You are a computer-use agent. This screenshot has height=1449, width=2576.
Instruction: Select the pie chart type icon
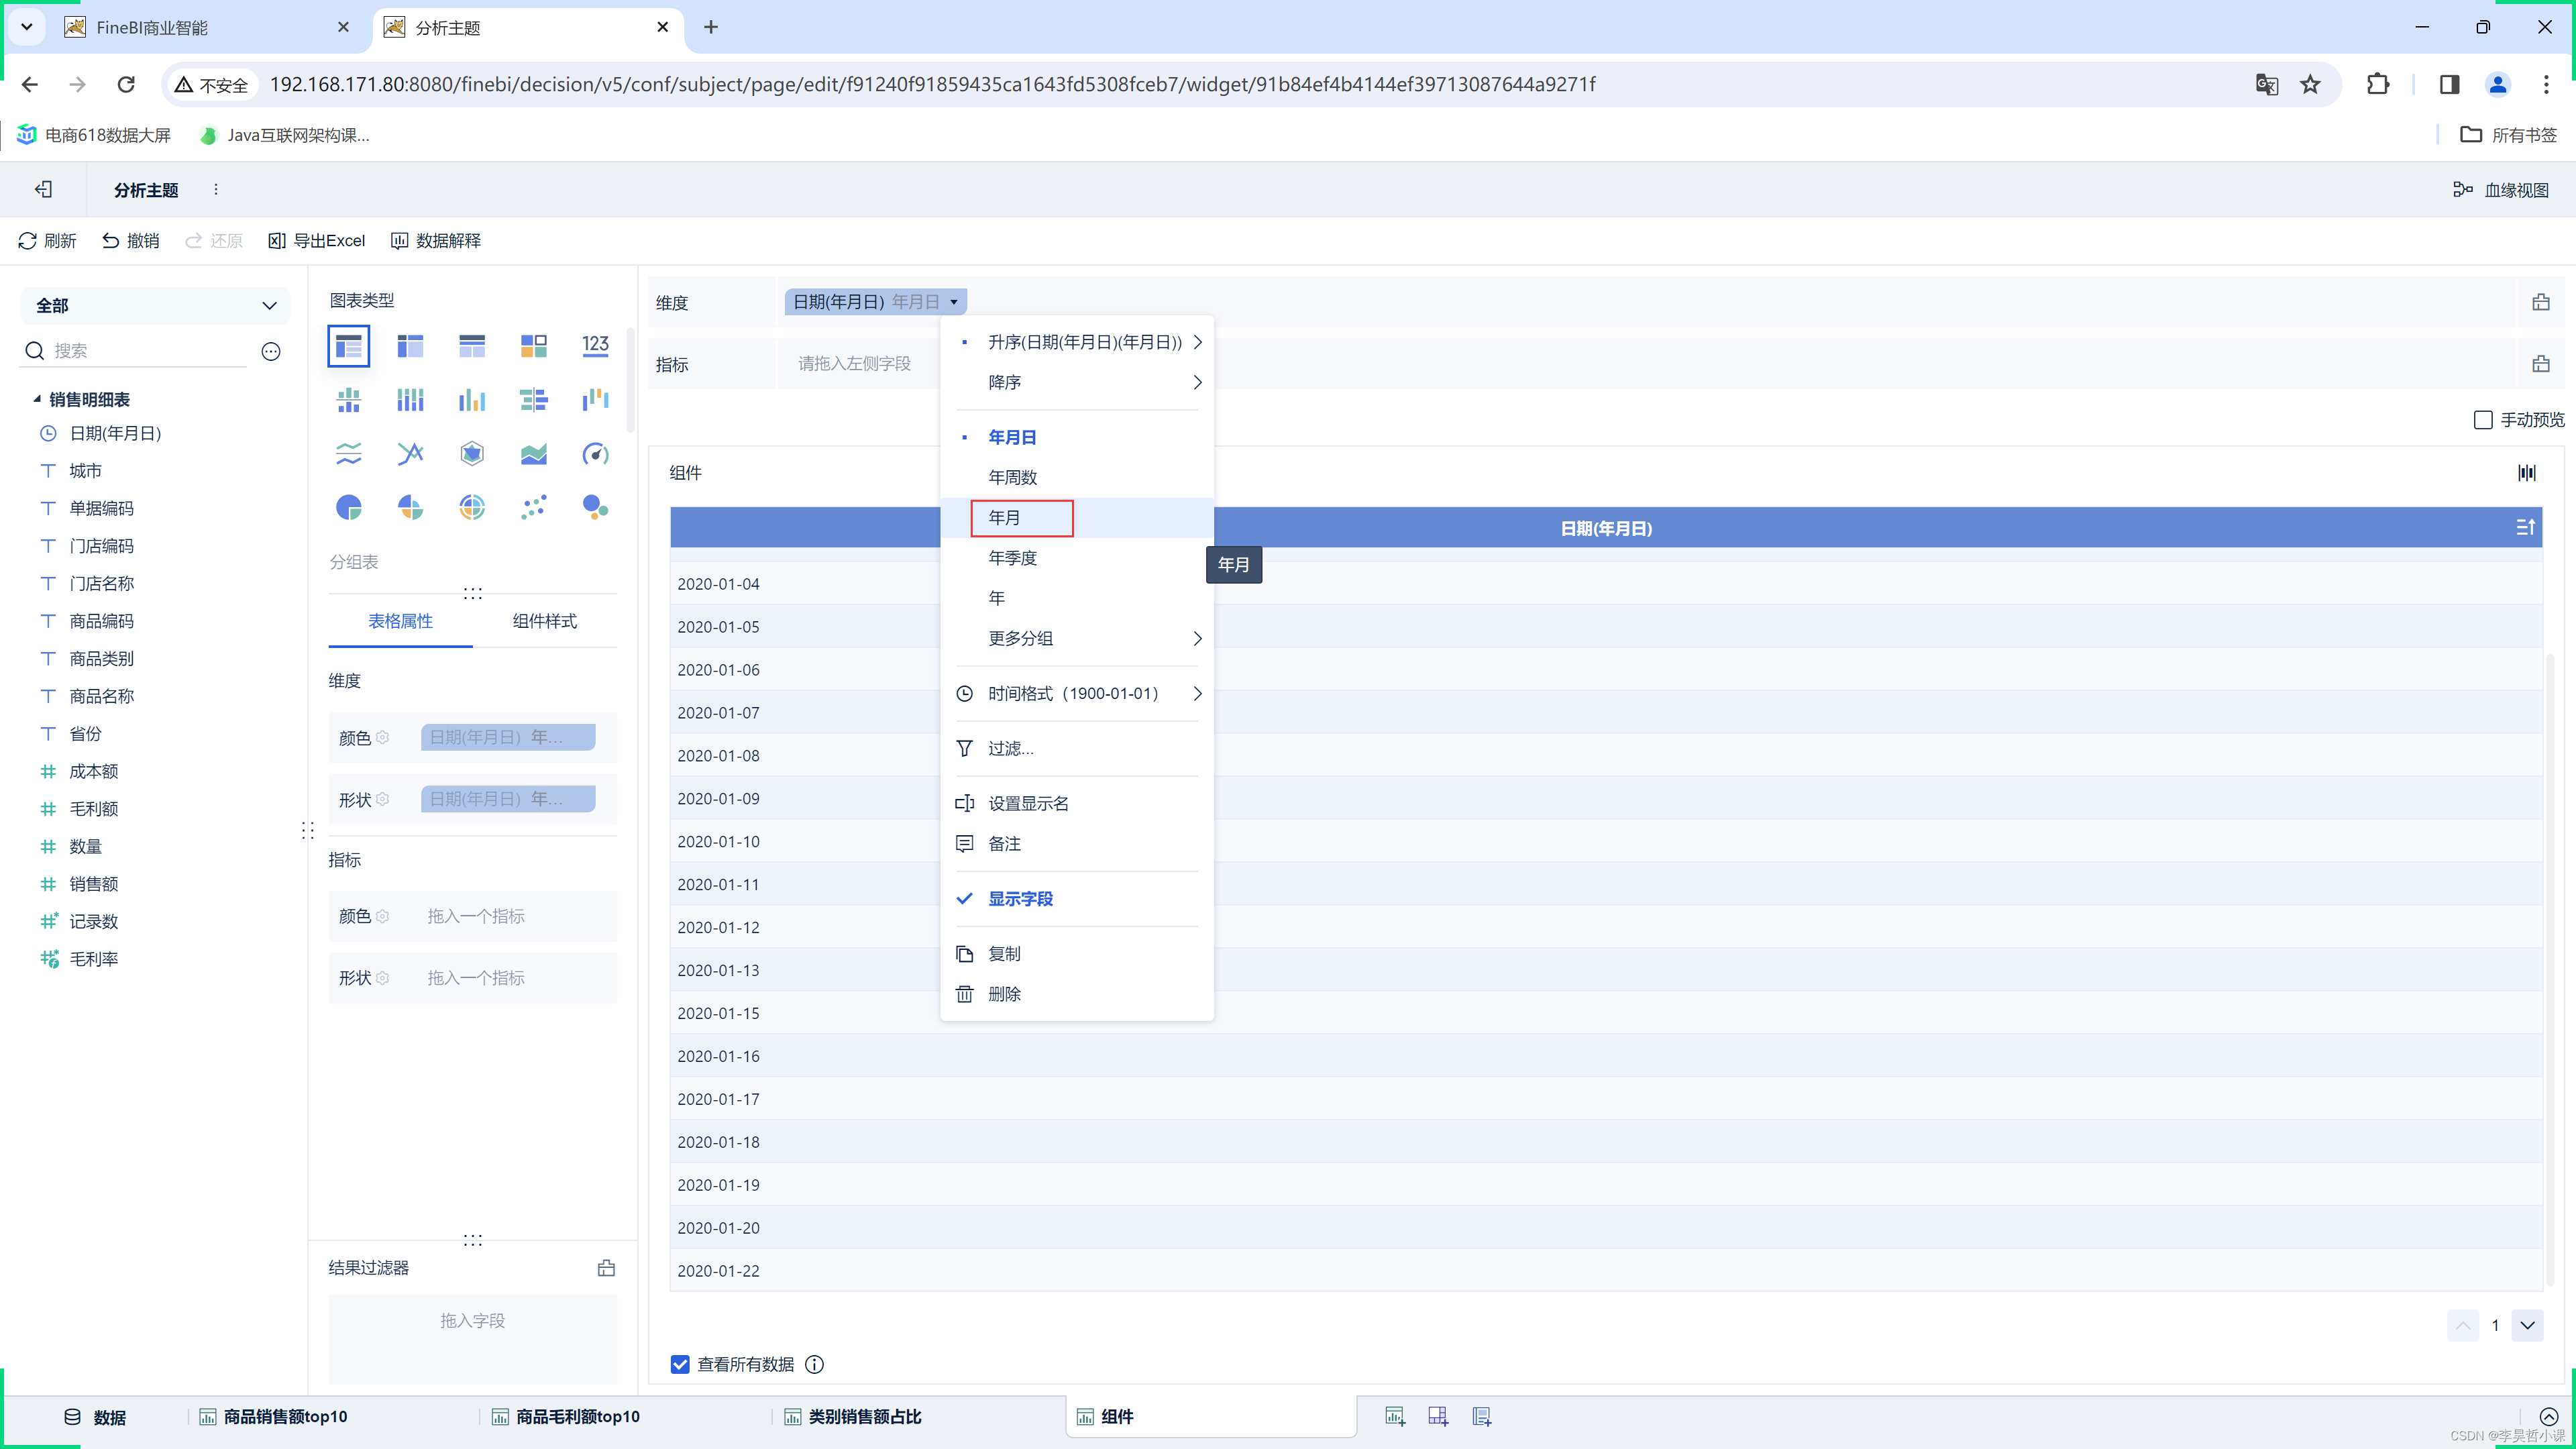348,508
